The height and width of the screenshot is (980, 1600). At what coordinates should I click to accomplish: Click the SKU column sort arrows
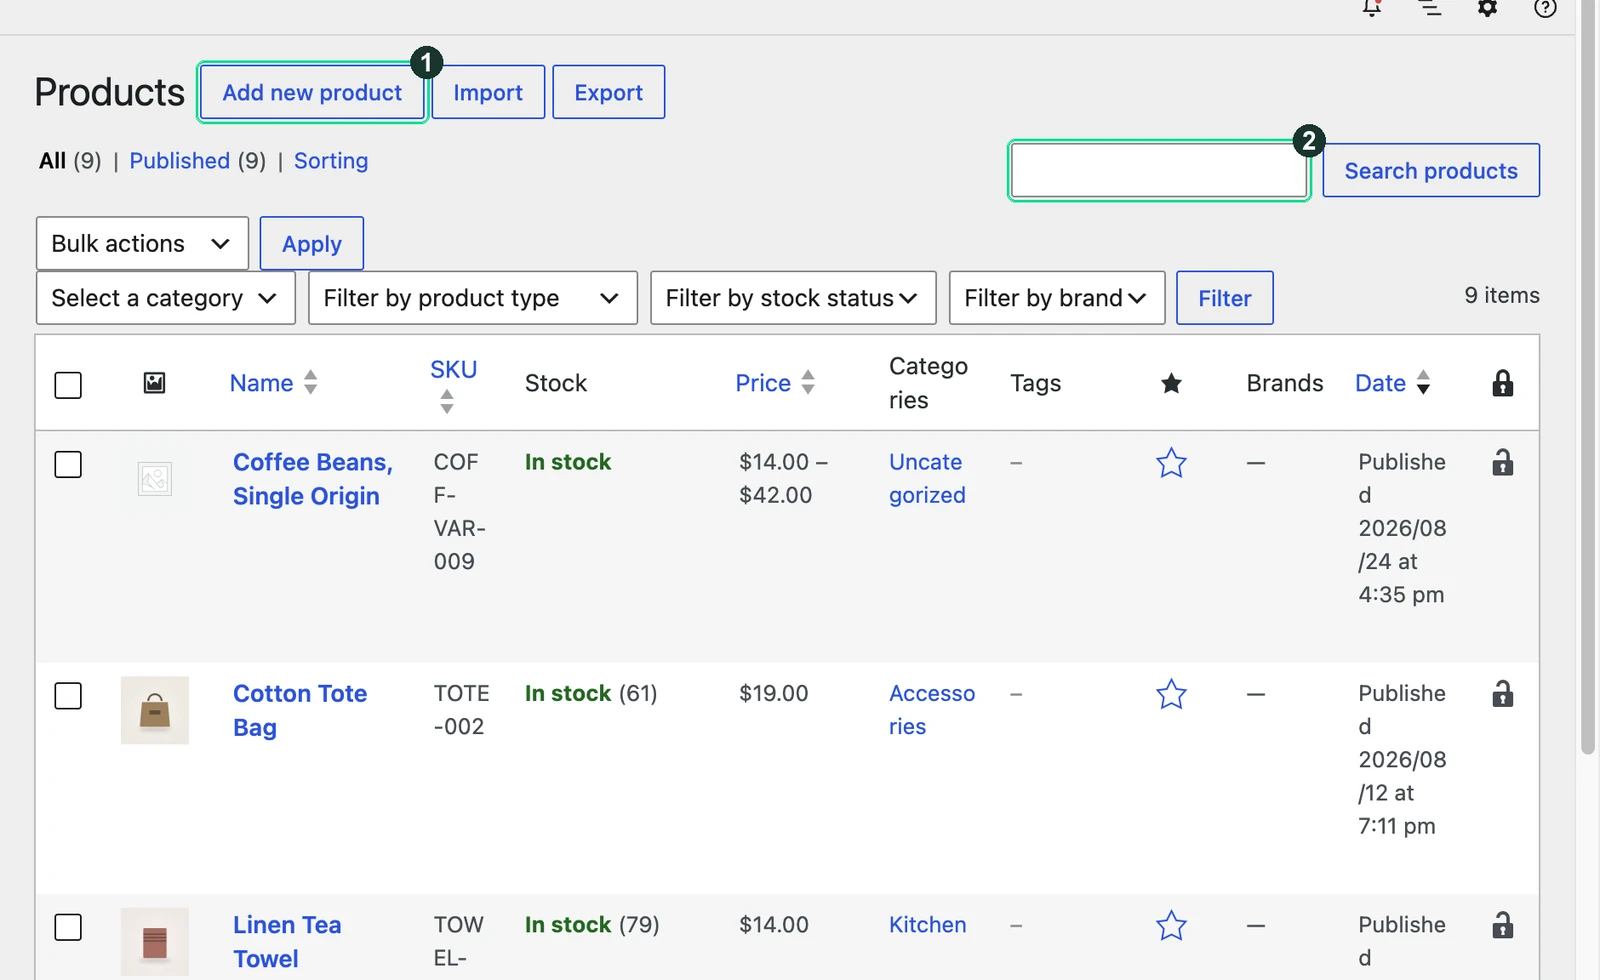pyautogui.click(x=446, y=402)
